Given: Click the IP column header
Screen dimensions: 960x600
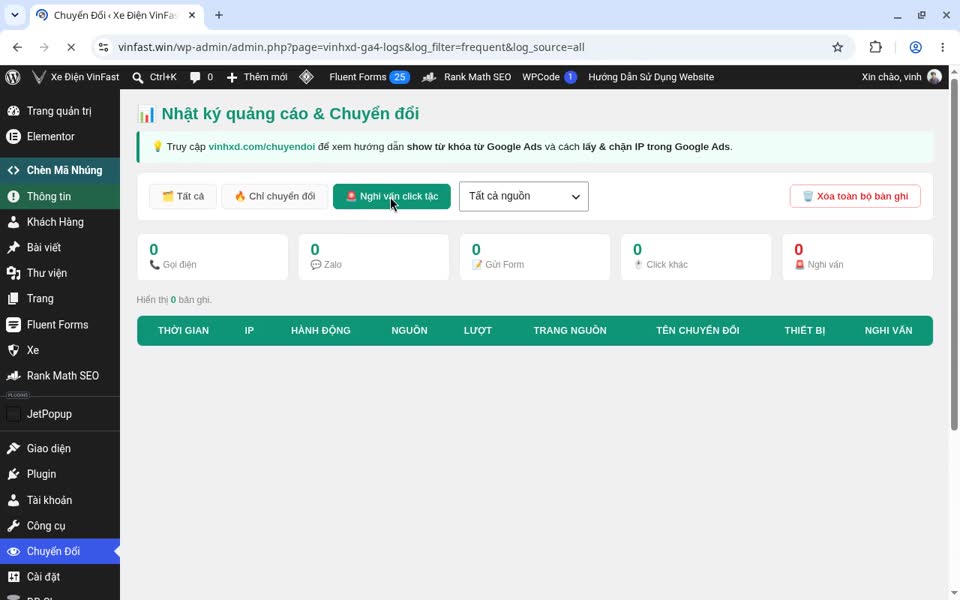Looking at the screenshot, I should pyautogui.click(x=249, y=331).
